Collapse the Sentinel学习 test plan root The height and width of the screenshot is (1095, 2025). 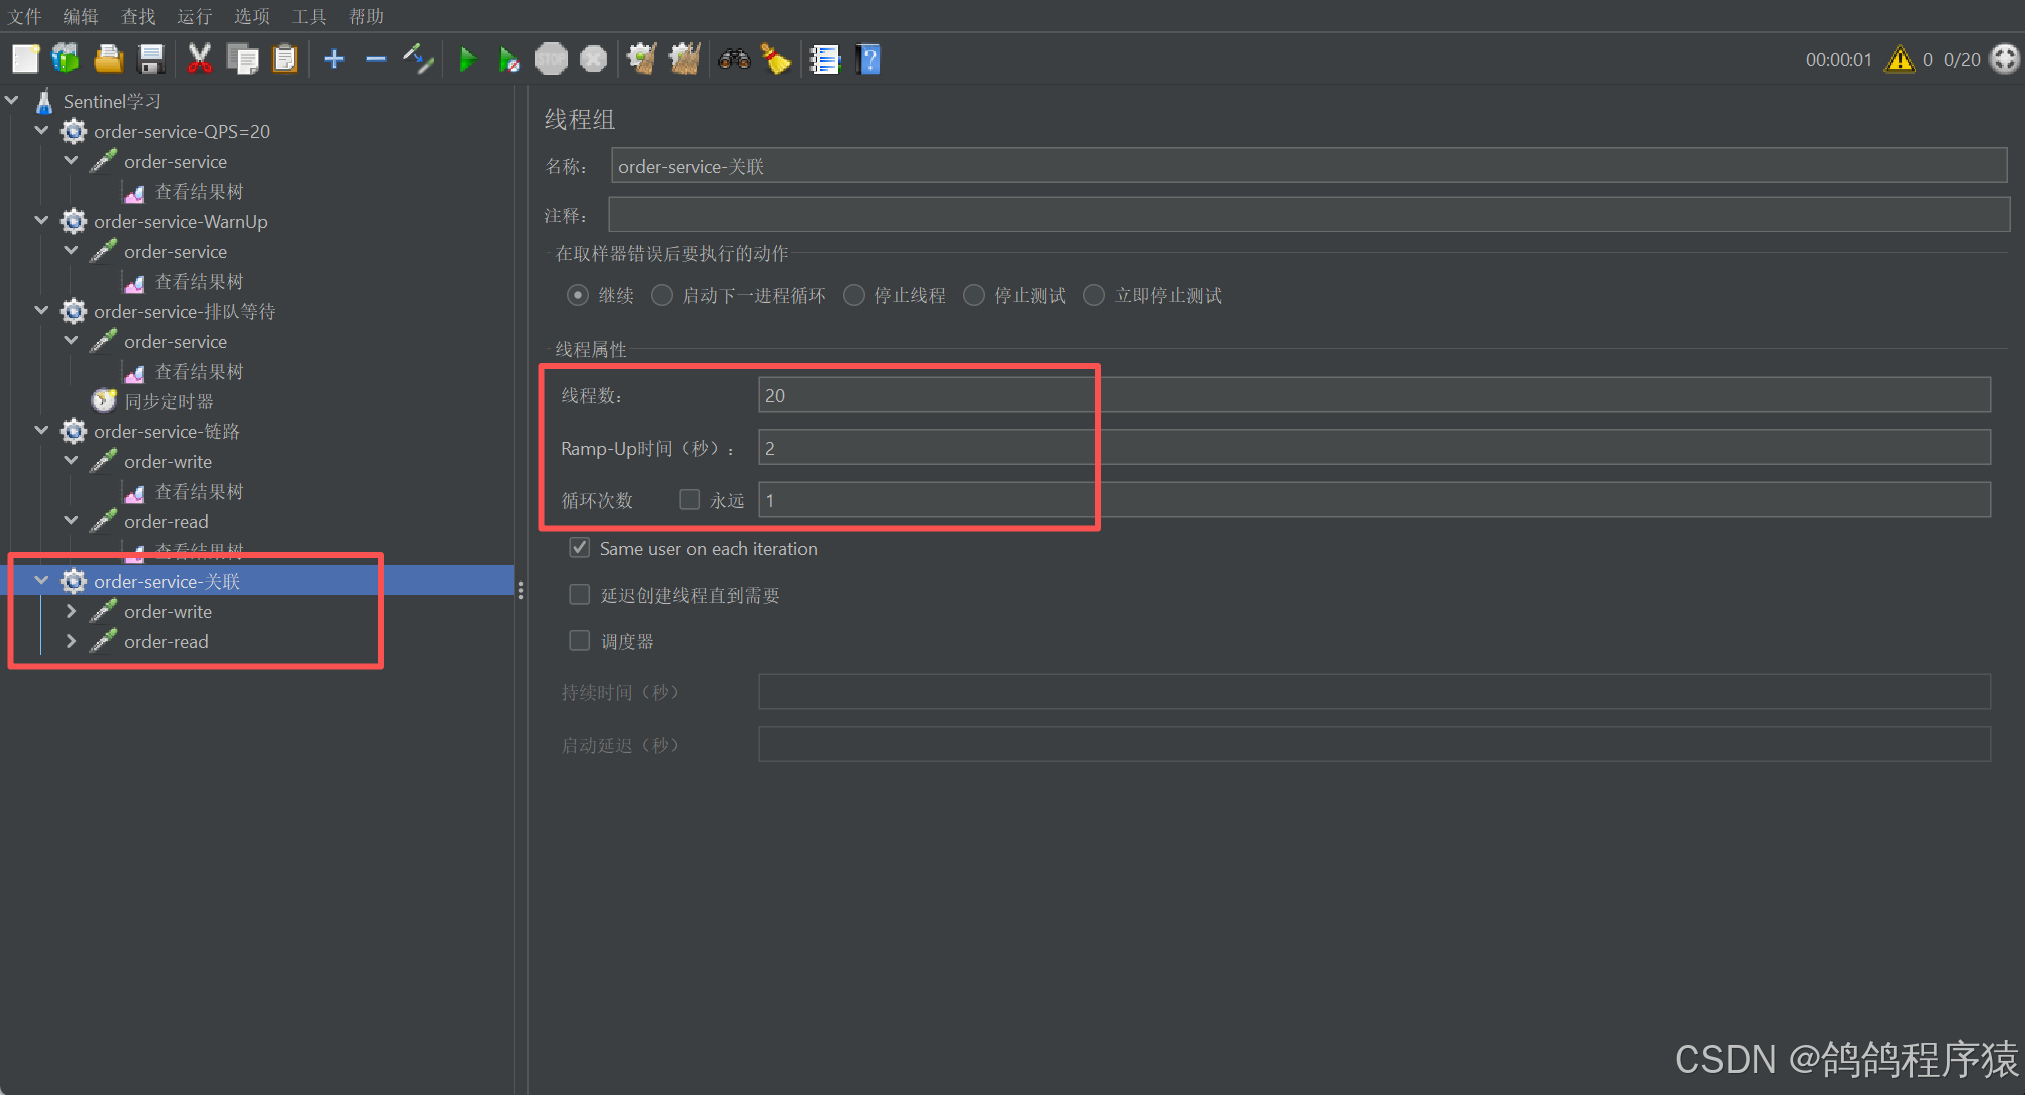click(12, 101)
